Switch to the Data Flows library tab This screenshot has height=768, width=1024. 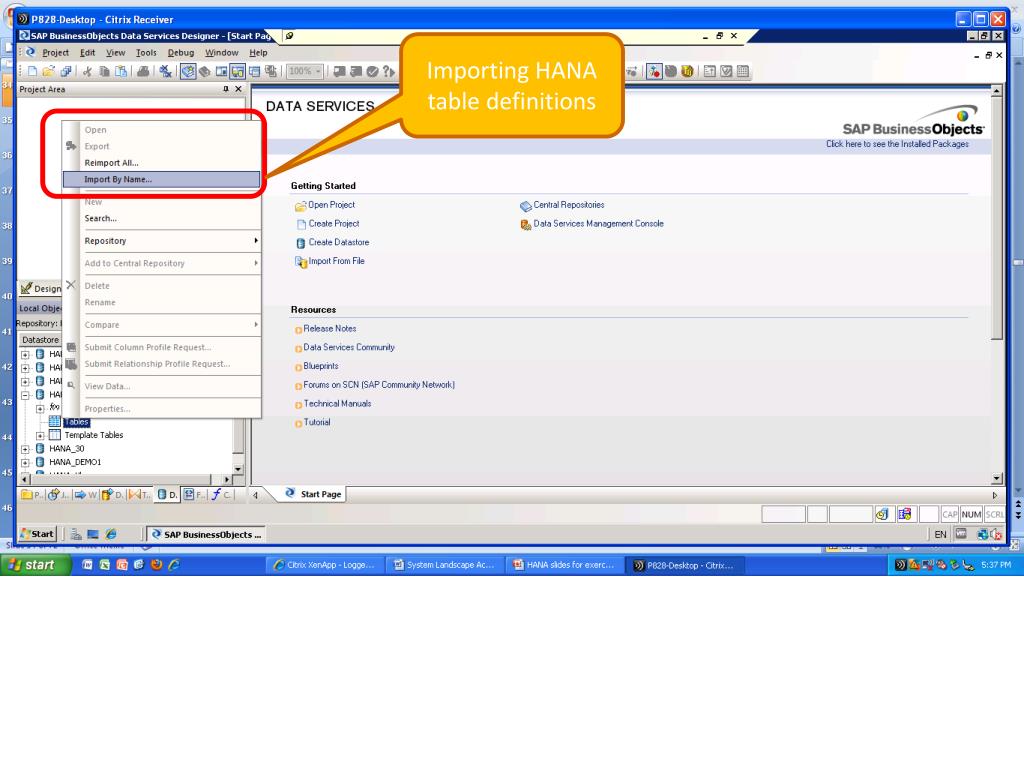112,495
